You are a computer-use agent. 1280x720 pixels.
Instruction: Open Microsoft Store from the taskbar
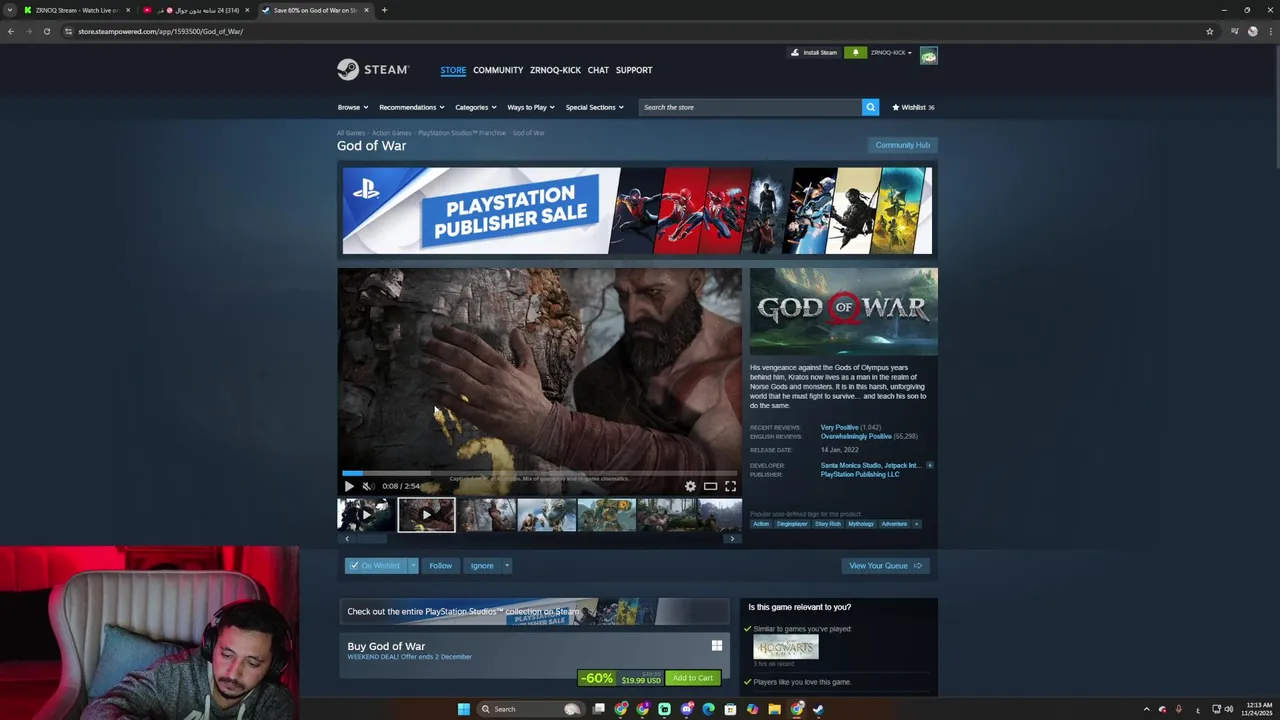point(730,709)
